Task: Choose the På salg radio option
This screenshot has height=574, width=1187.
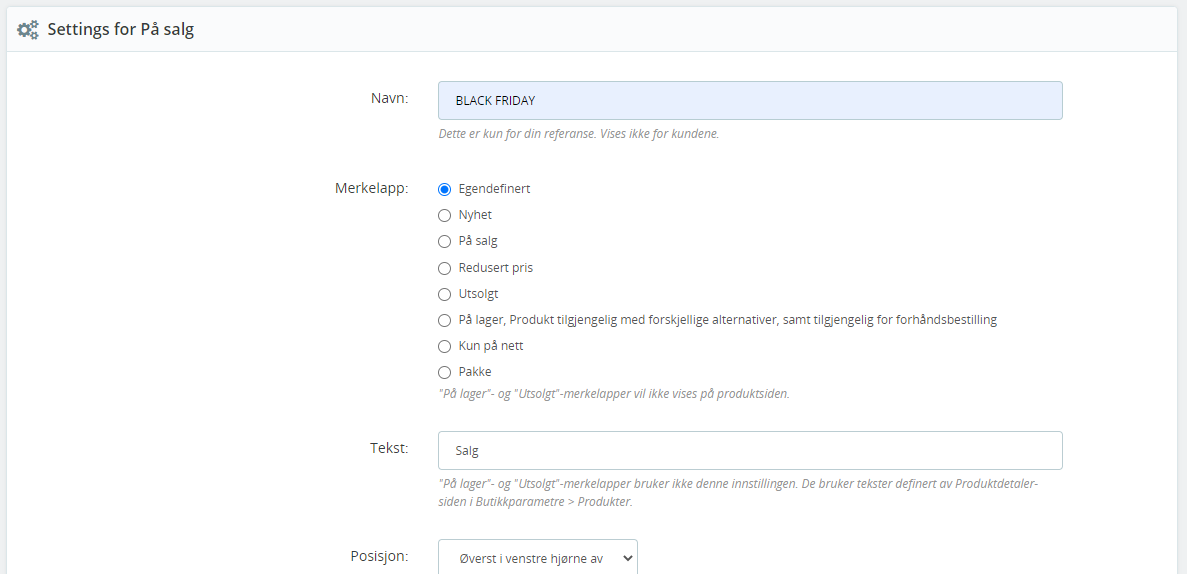Action: (x=444, y=242)
